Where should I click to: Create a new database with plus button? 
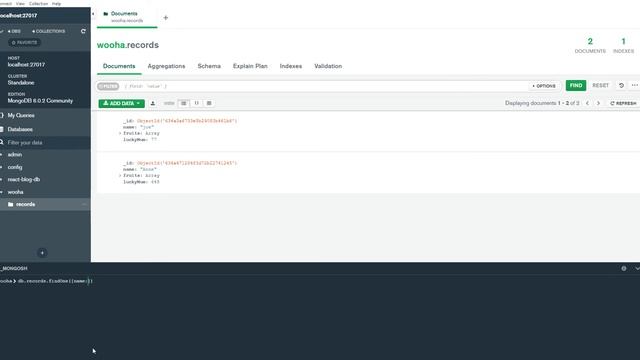coord(42,253)
